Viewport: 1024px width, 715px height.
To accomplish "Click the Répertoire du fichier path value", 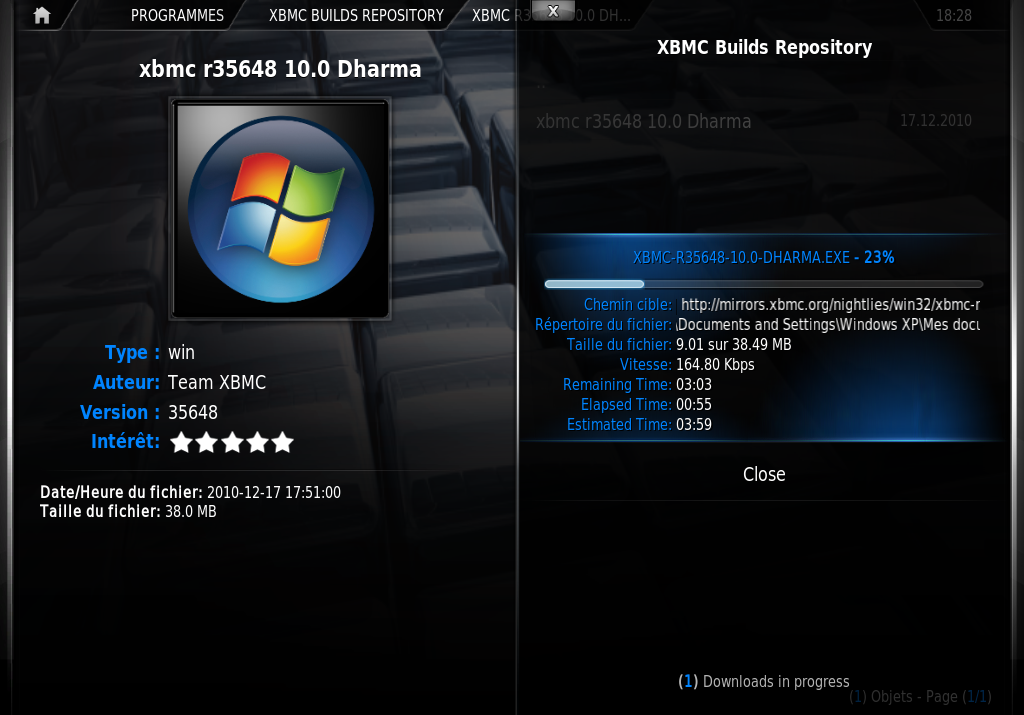I will pos(828,325).
